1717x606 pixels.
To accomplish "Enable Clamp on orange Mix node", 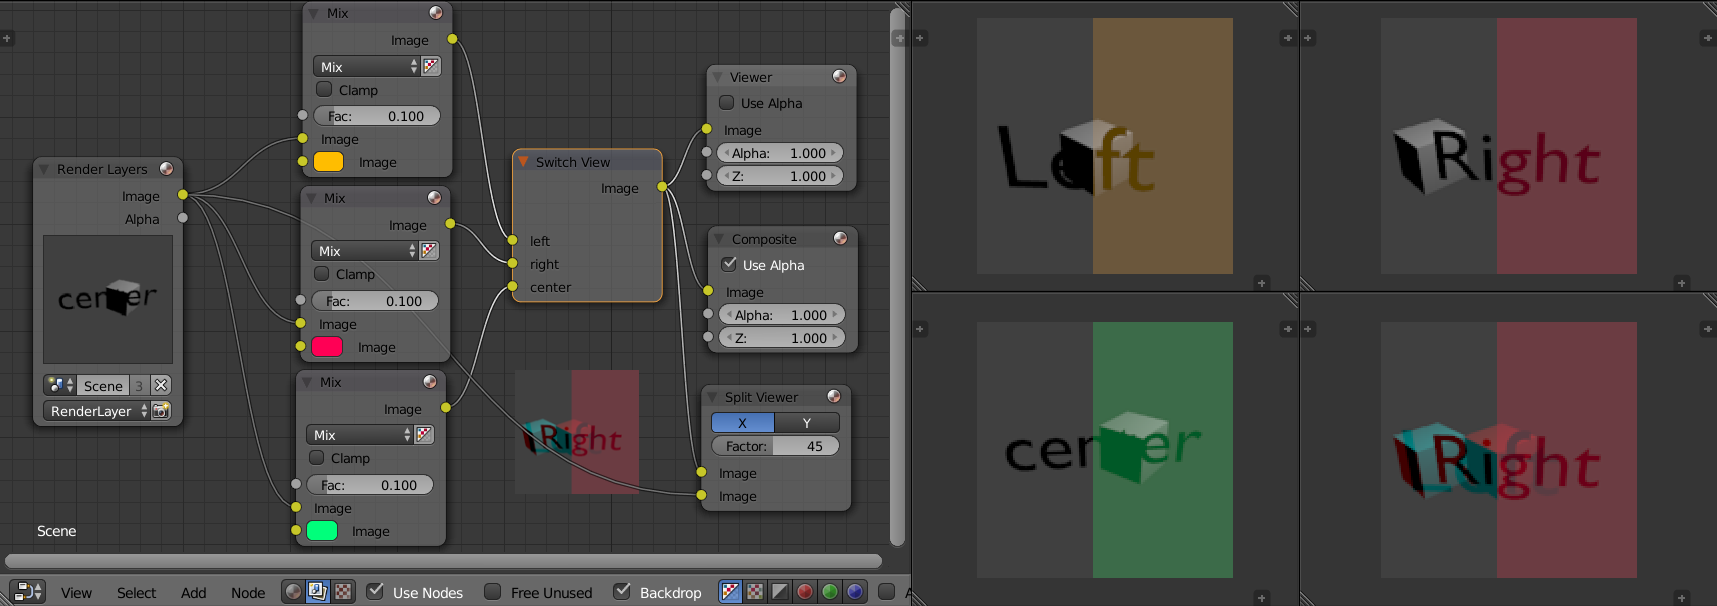I will (x=324, y=90).
